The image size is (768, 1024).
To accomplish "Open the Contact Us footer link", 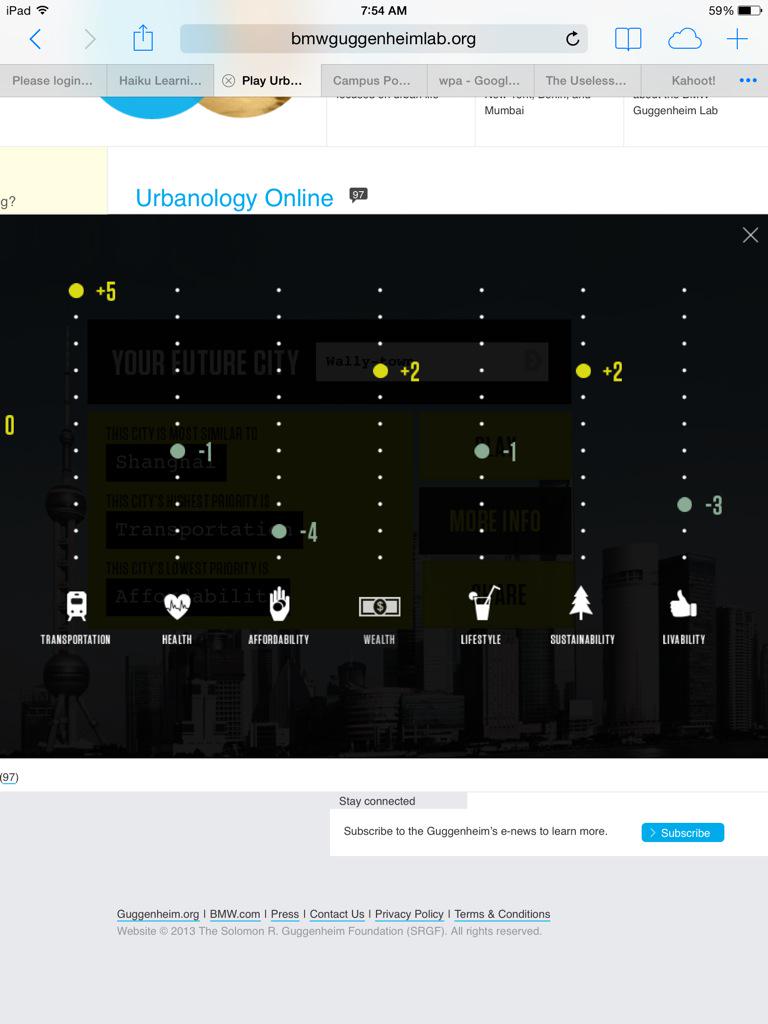I will click(x=337, y=914).
